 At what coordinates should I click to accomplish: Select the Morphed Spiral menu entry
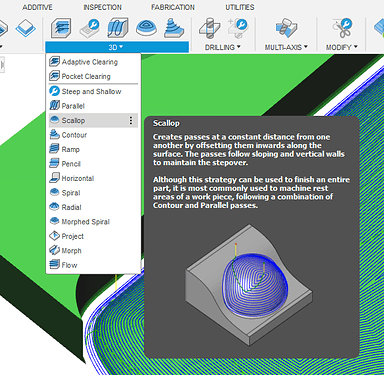[x=93, y=222]
